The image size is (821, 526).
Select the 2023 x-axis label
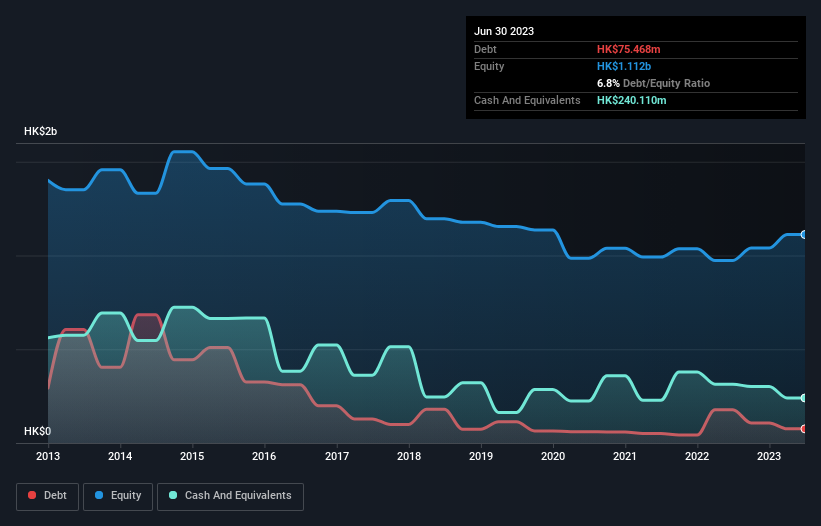(x=769, y=456)
